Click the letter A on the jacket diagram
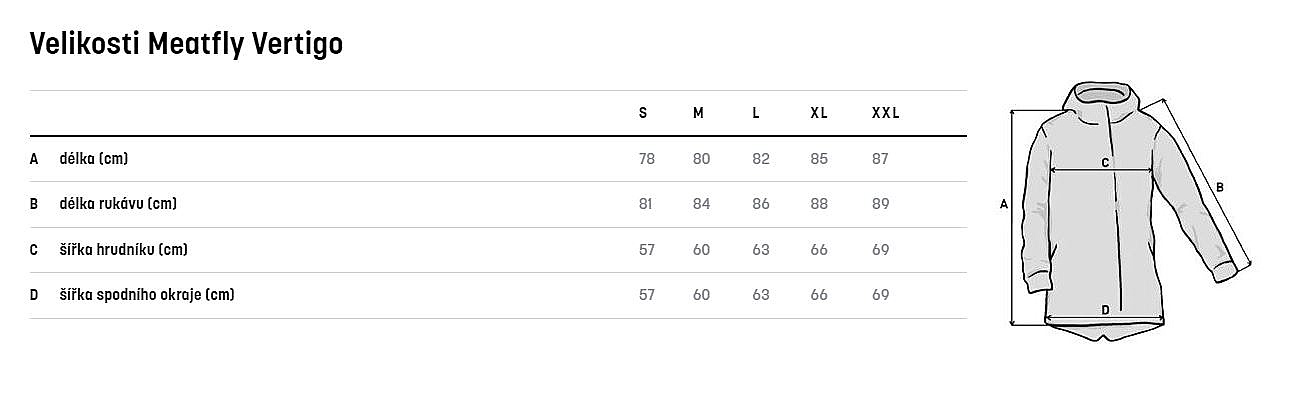This screenshot has height=401, width=1309. [1003, 205]
